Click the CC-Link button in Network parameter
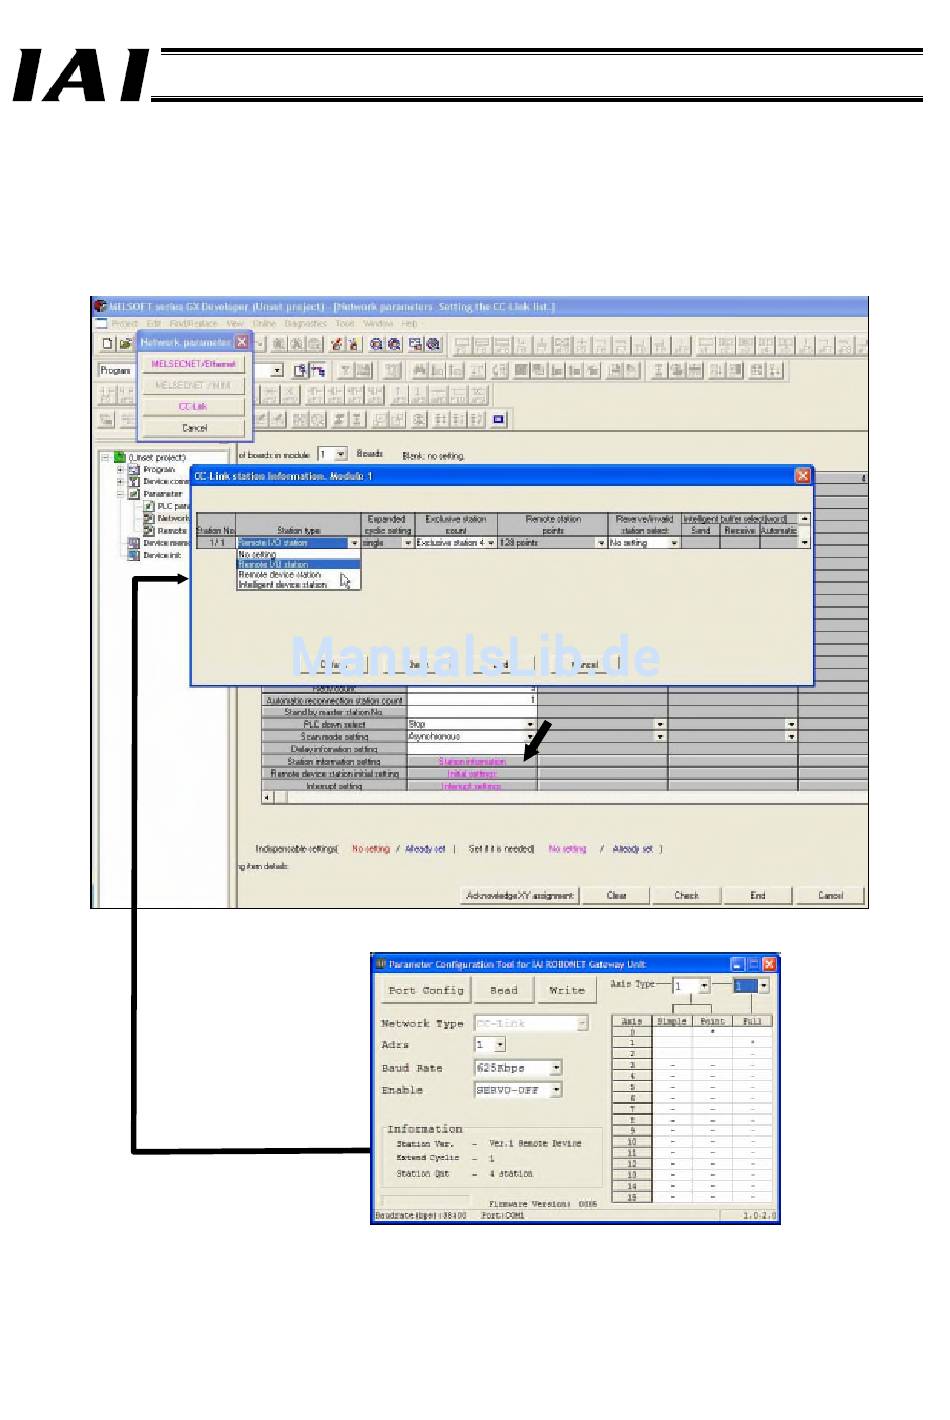This screenshot has height=1420, width=950. 194,406
